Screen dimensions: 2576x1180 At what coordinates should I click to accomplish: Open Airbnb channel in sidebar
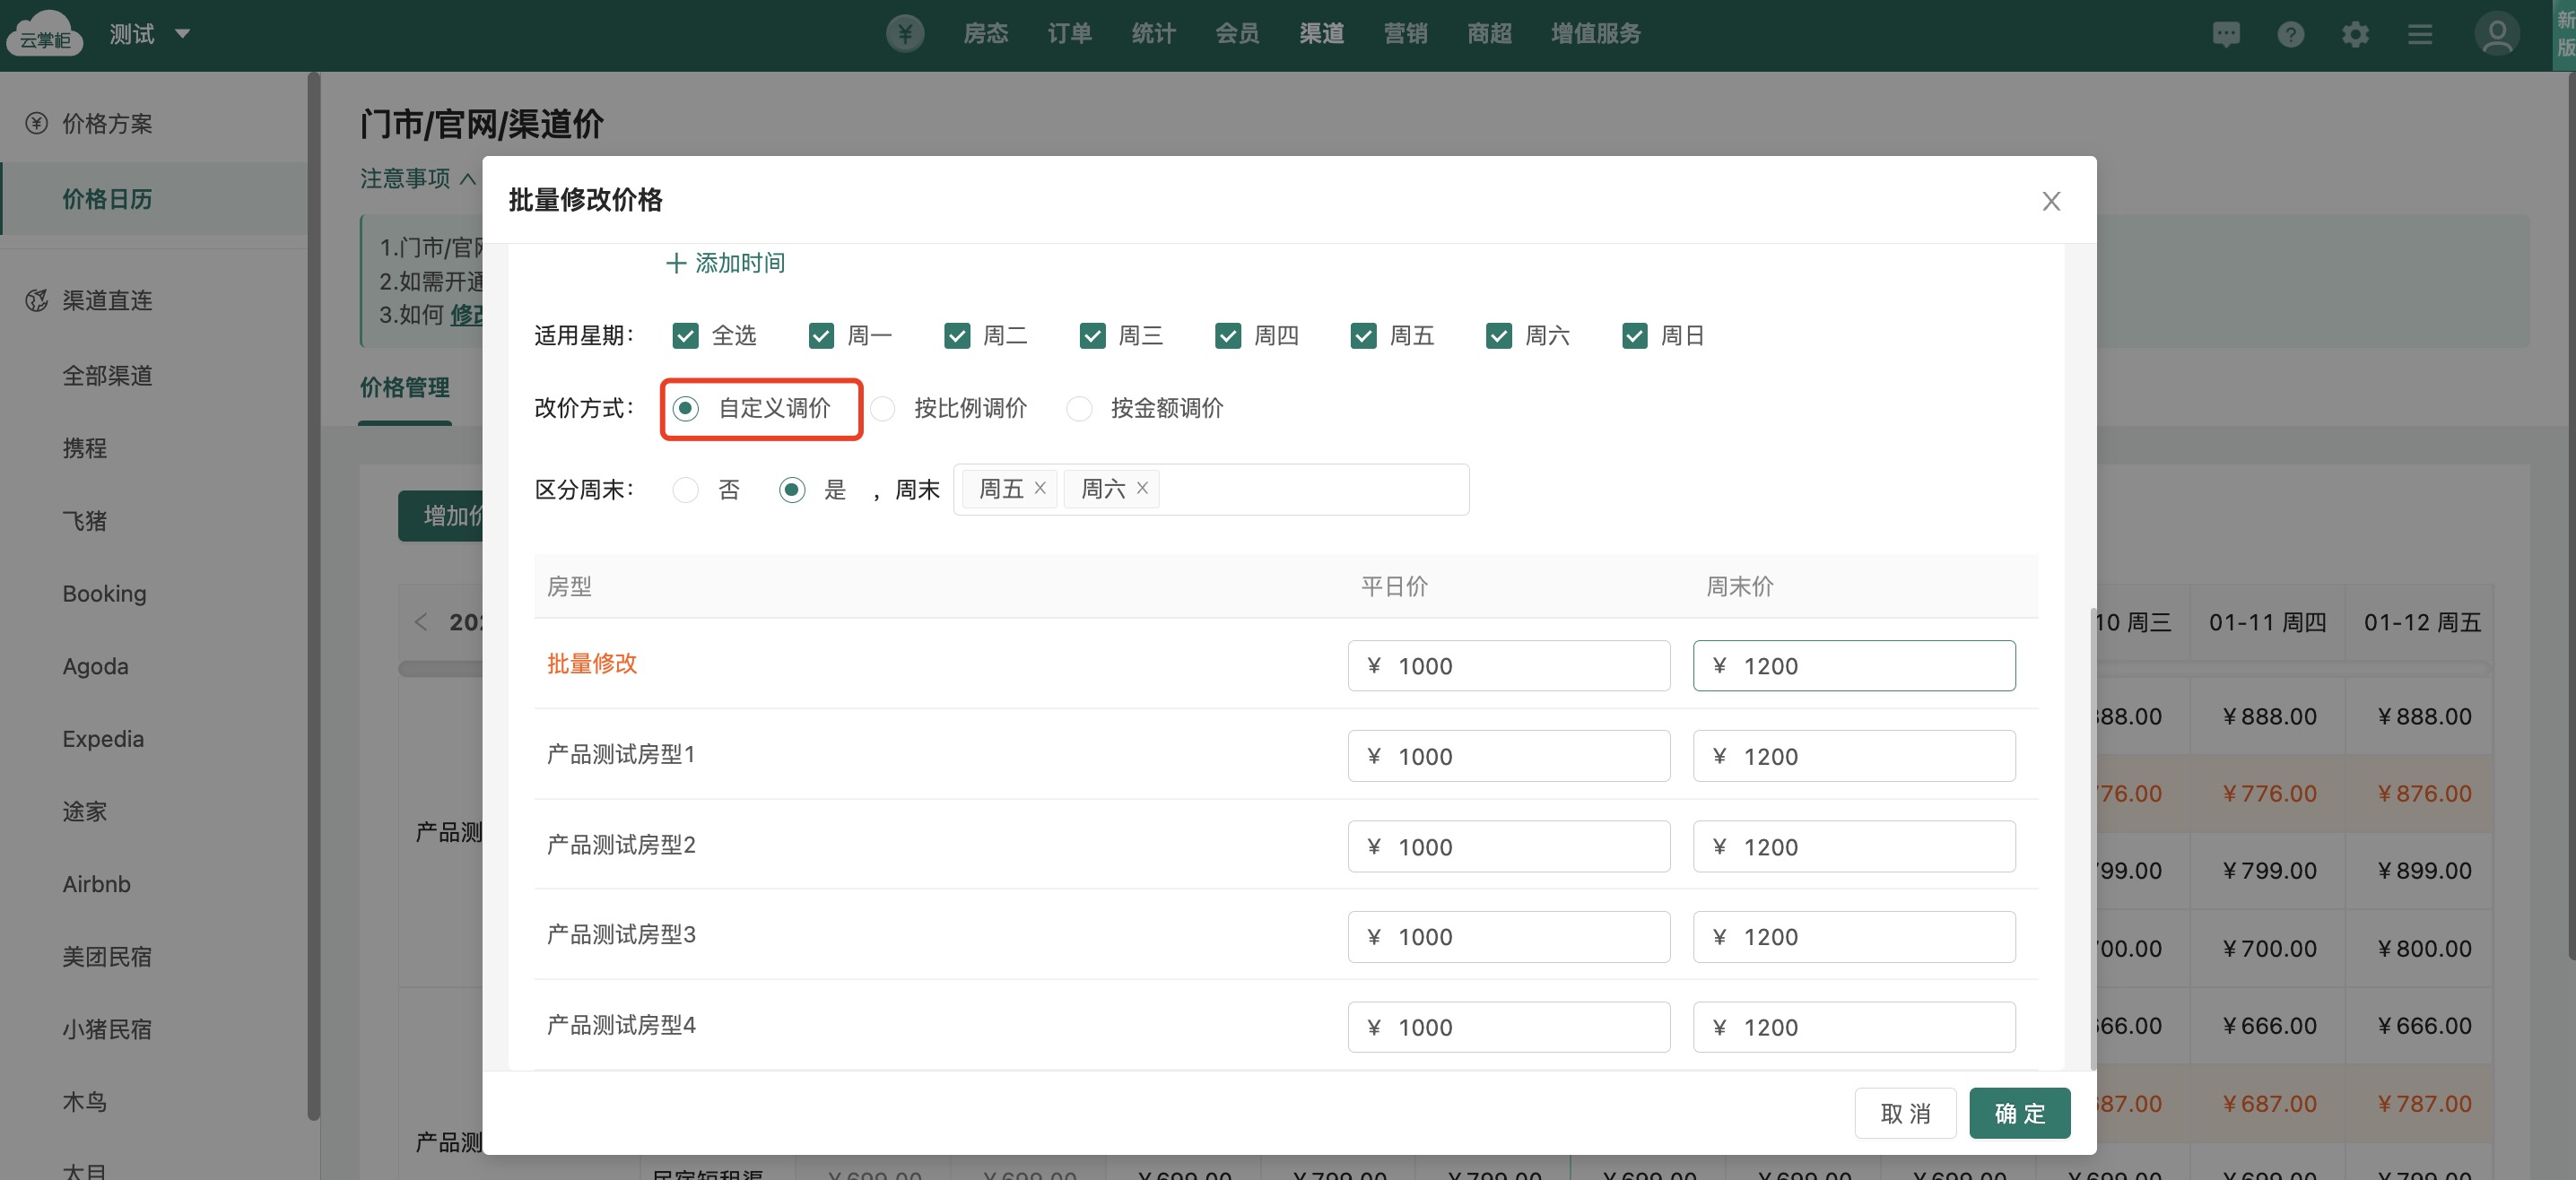[96, 884]
